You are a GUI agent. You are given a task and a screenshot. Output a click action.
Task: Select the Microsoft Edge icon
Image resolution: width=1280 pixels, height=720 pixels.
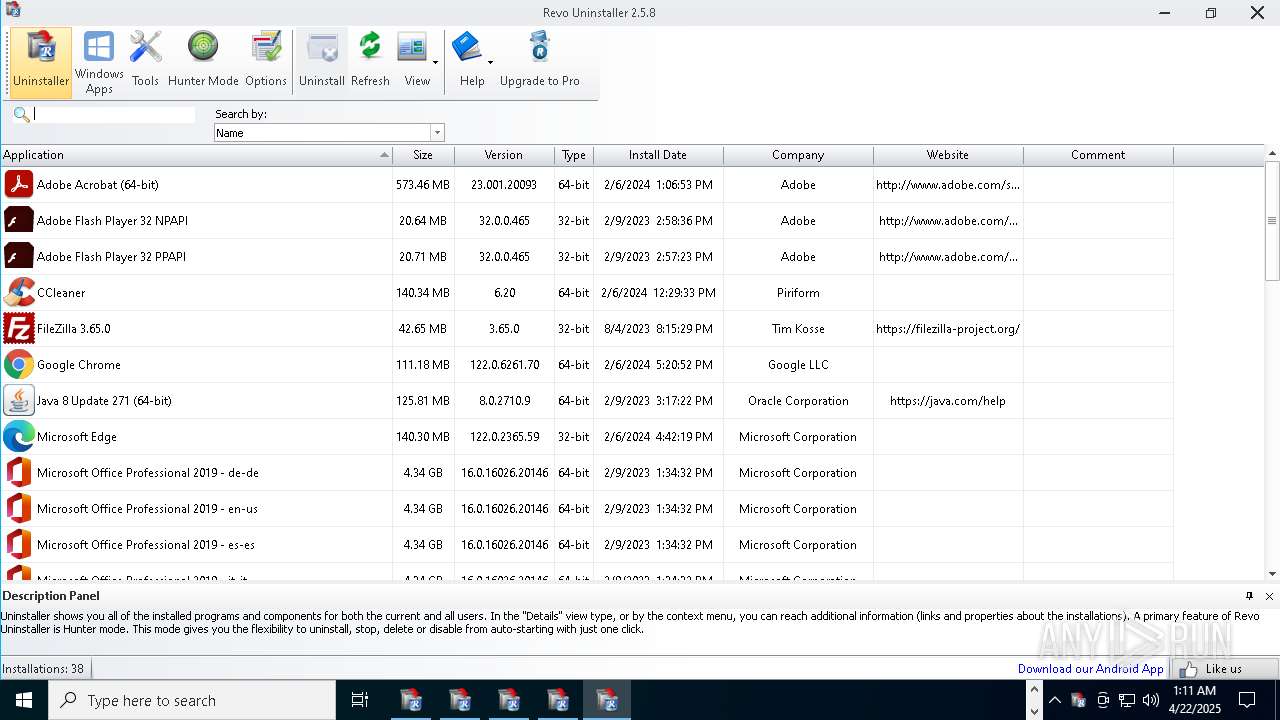18,436
